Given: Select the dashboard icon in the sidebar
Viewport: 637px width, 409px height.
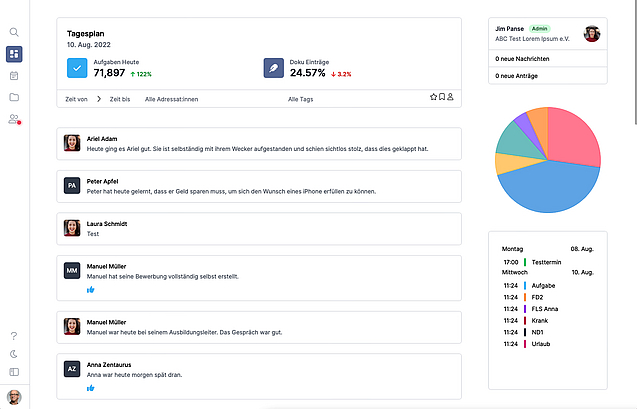Looking at the screenshot, I should 14,54.
